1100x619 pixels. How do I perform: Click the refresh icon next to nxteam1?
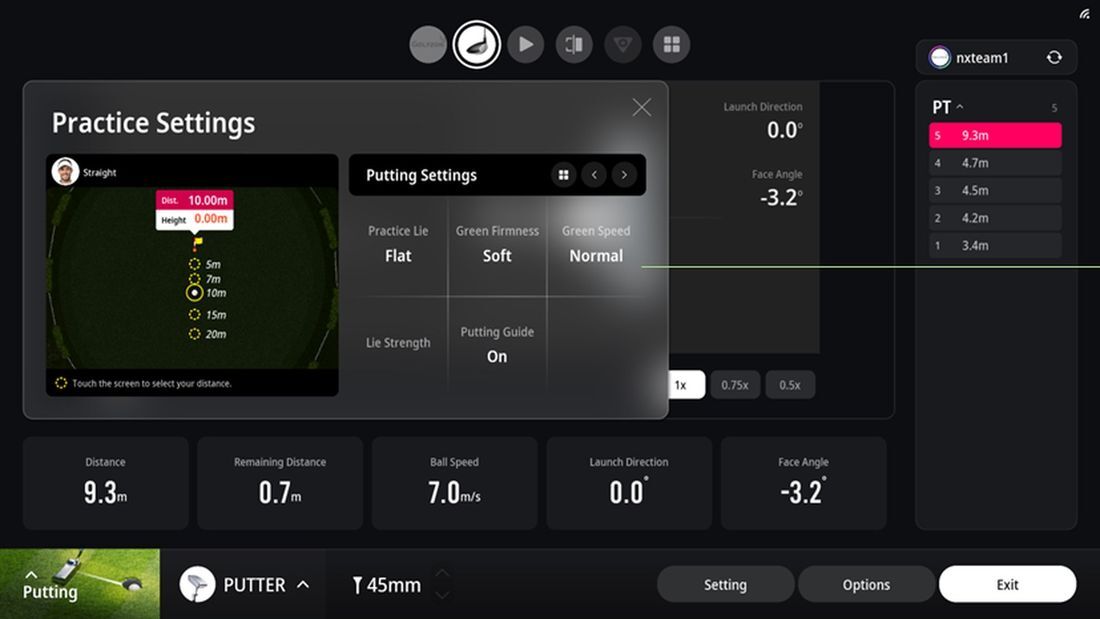[x=1054, y=58]
